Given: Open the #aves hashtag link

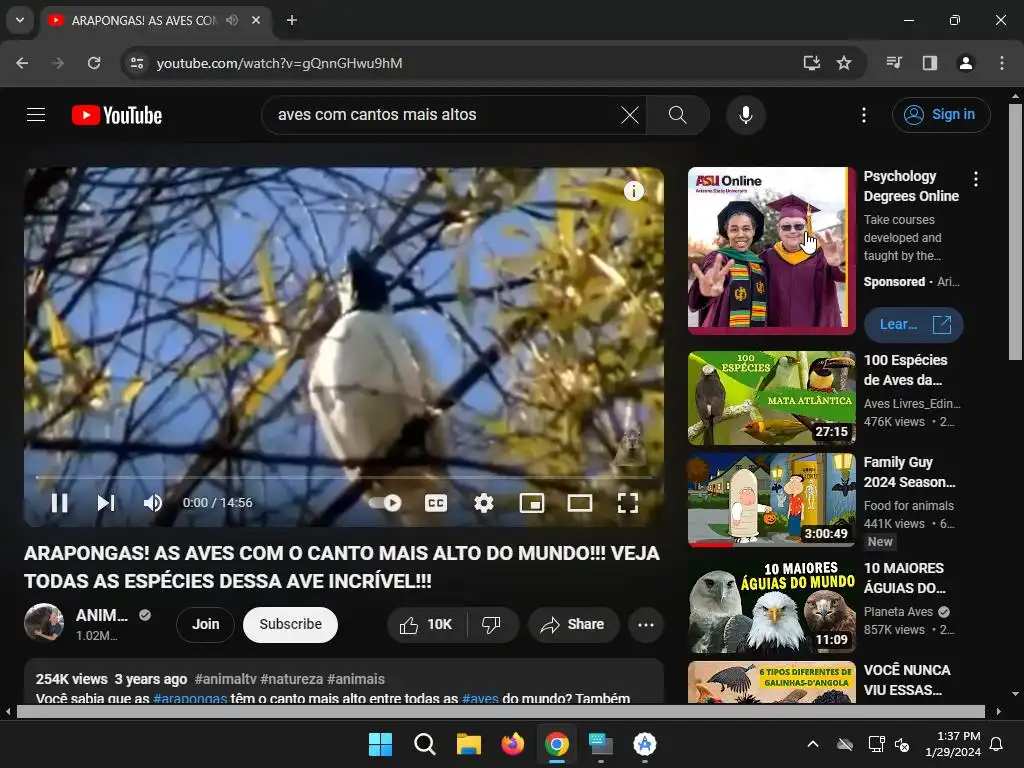Looking at the screenshot, I should click(480, 697).
